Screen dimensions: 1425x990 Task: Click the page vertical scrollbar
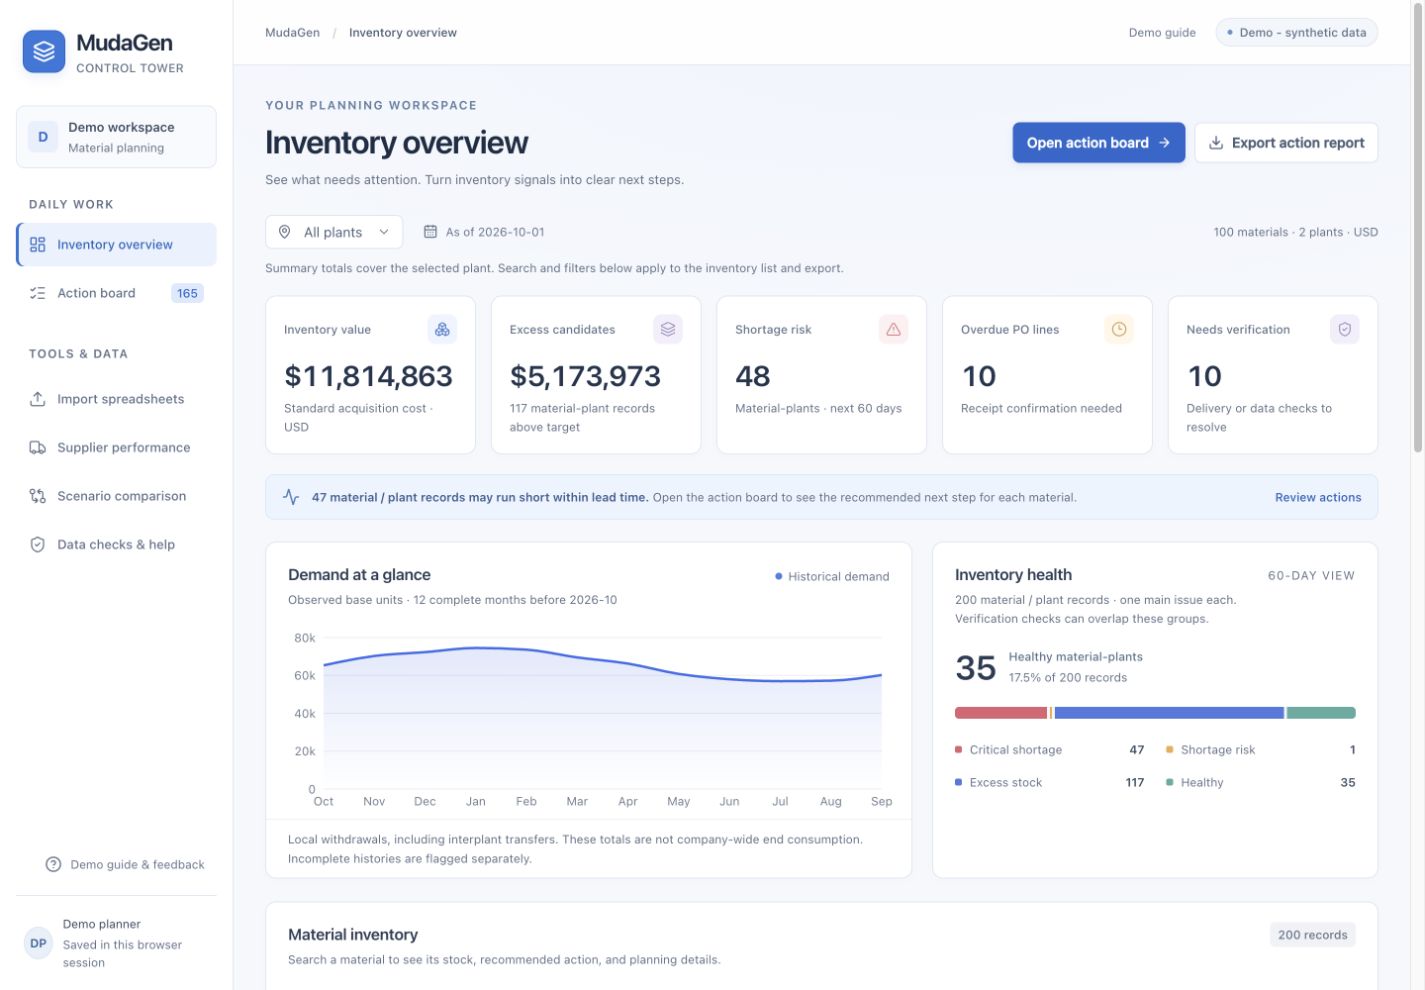[1417, 230]
